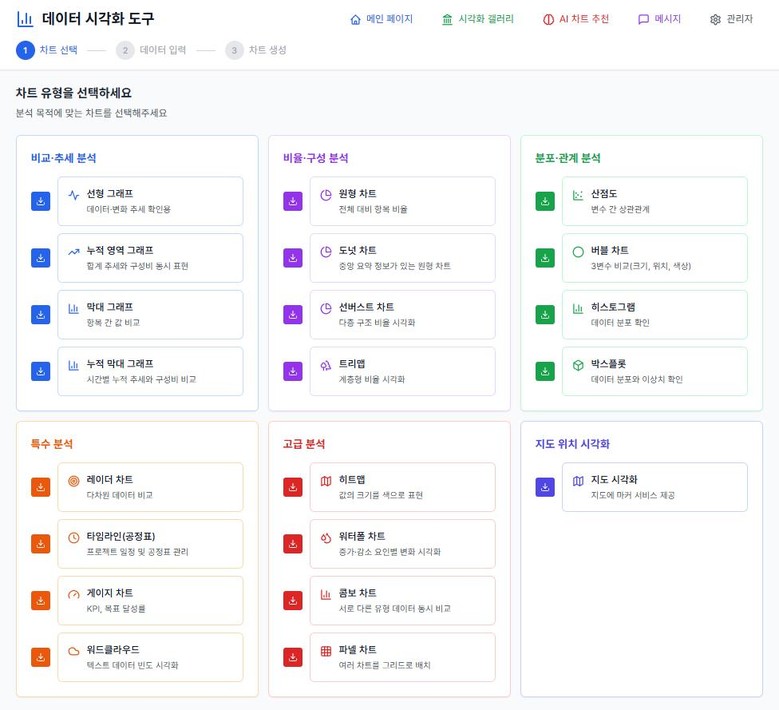Screen dimensions: 779x710
Task: Click the green download icon beside 산점도
Action: (544, 201)
